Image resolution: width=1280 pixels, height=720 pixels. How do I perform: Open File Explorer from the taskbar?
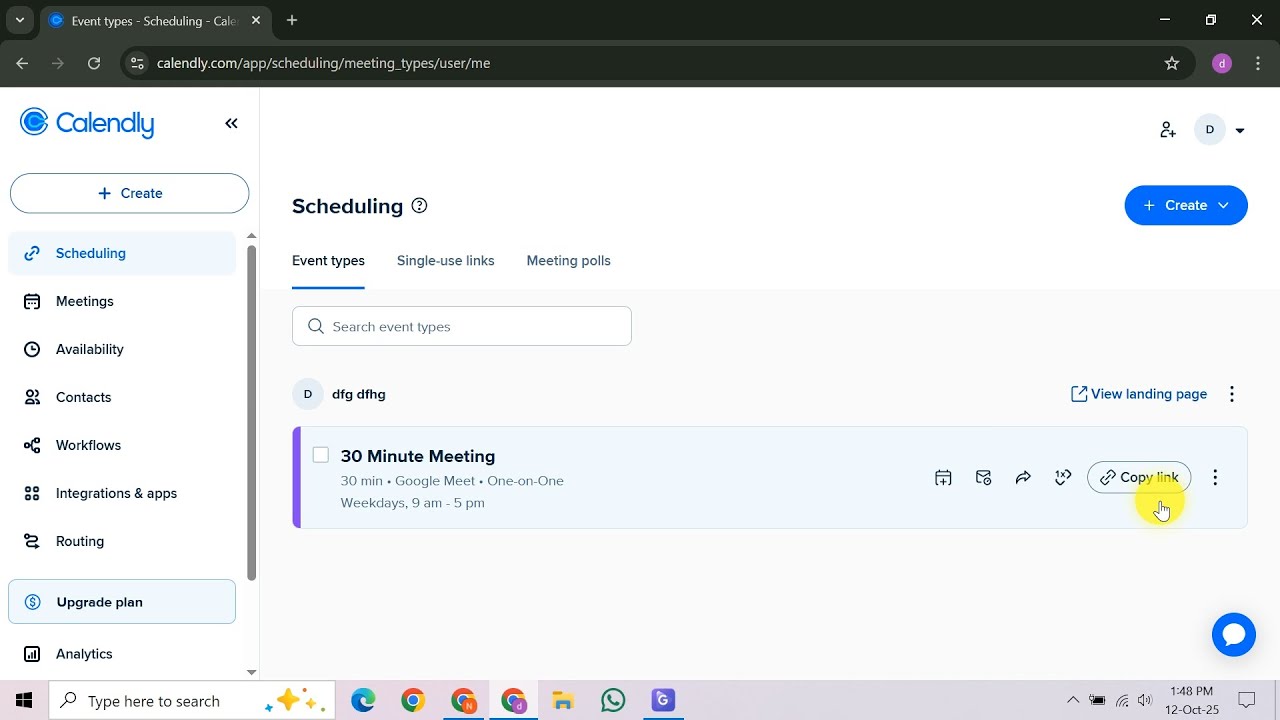[563, 701]
